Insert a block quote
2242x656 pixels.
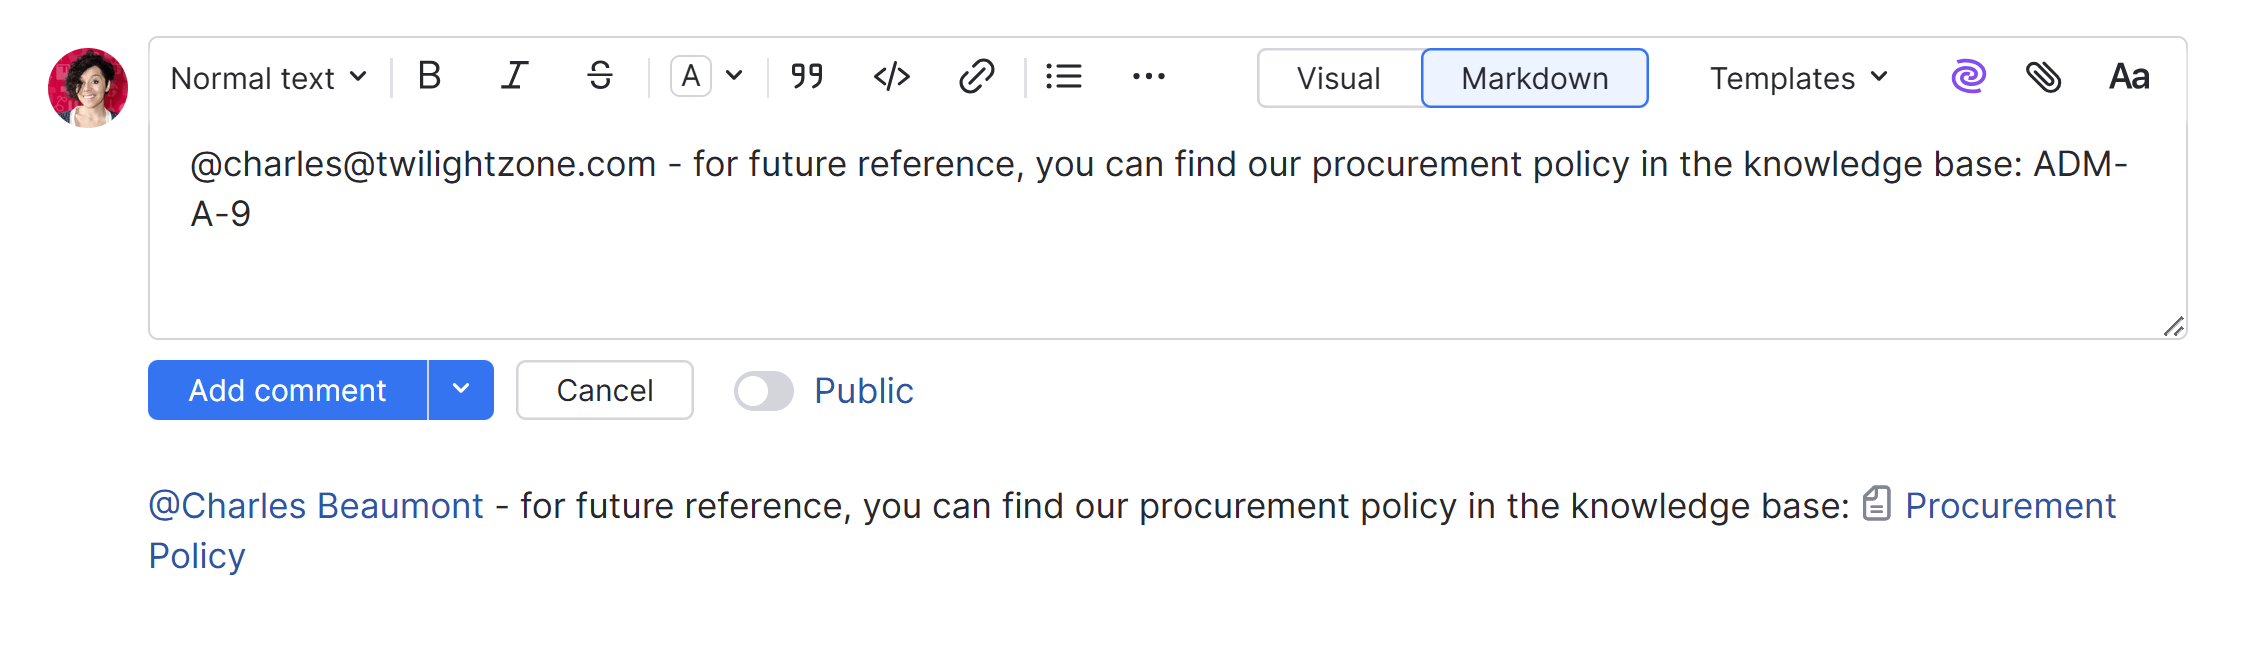click(x=807, y=76)
